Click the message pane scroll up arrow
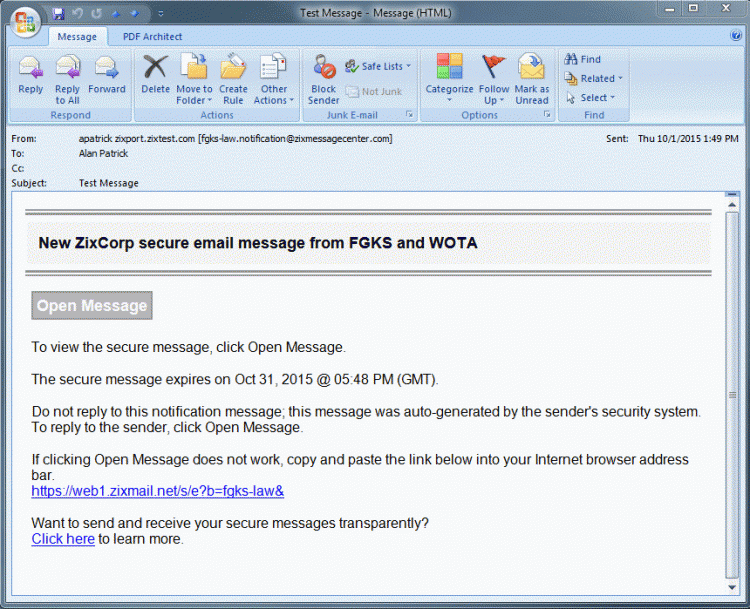 click(x=732, y=204)
